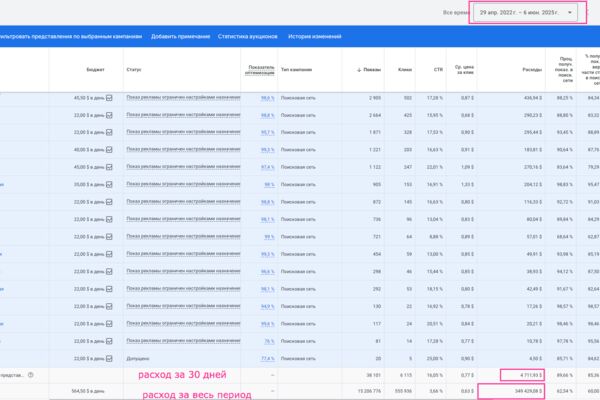Click status link in the 2 664 impressions row

pos(183,115)
